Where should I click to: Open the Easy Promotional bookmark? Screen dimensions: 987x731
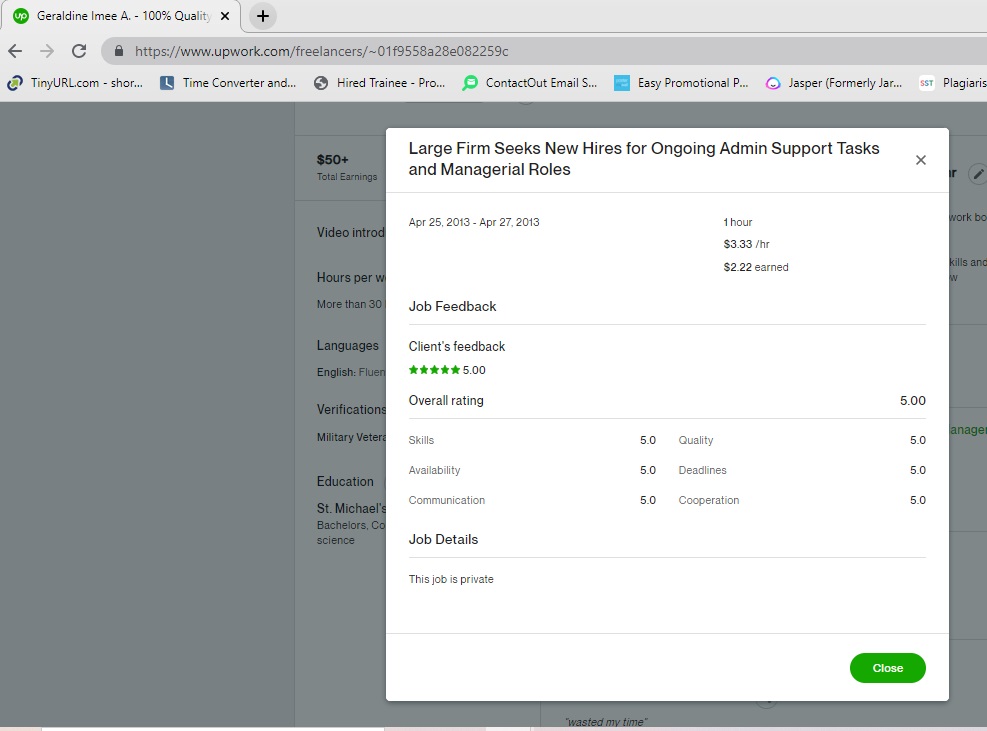click(682, 82)
